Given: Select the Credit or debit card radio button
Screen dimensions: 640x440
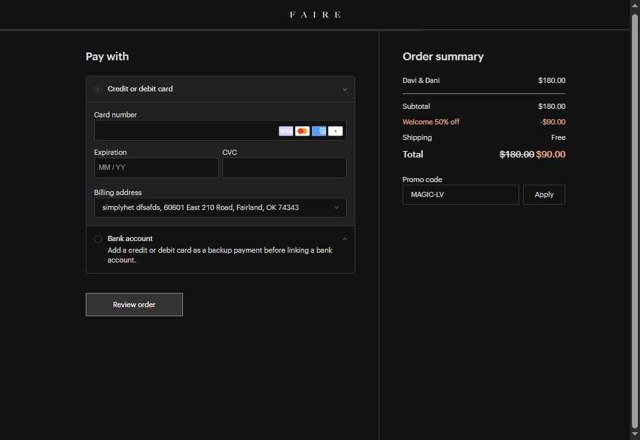Looking at the screenshot, I should click(x=98, y=89).
